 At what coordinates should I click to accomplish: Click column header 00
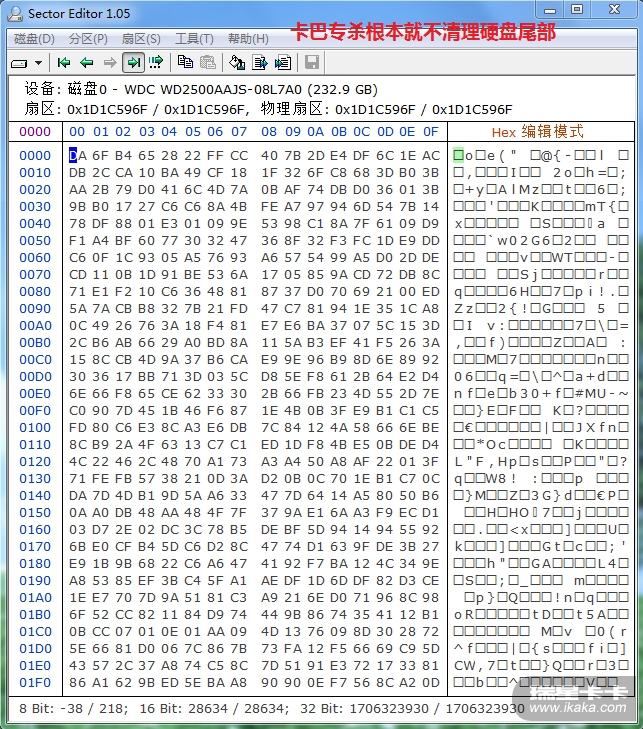coord(77,132)
